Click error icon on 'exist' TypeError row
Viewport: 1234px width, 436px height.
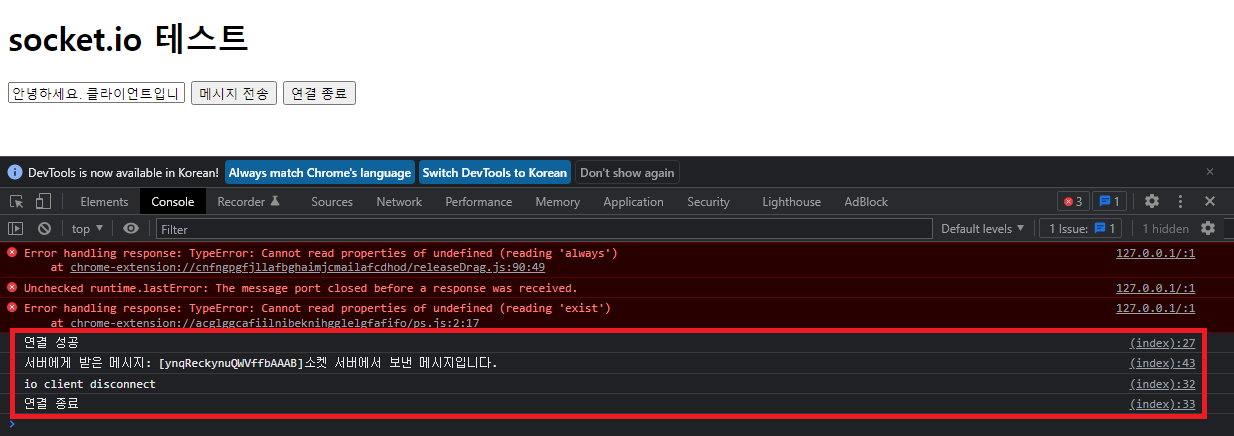[x=12, y=308]
